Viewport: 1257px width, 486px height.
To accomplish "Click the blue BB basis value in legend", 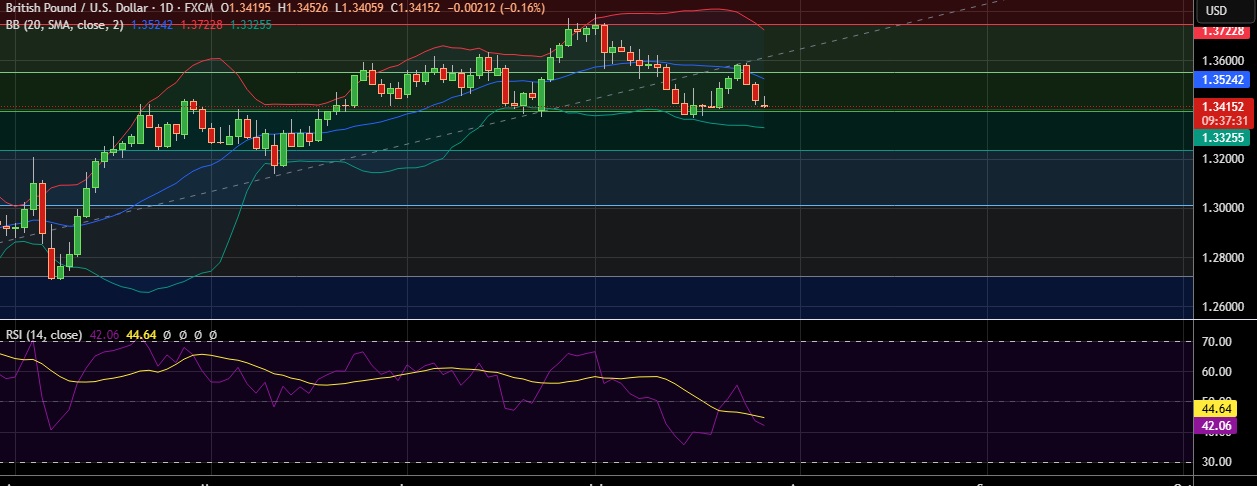I will tap(152, 25).
